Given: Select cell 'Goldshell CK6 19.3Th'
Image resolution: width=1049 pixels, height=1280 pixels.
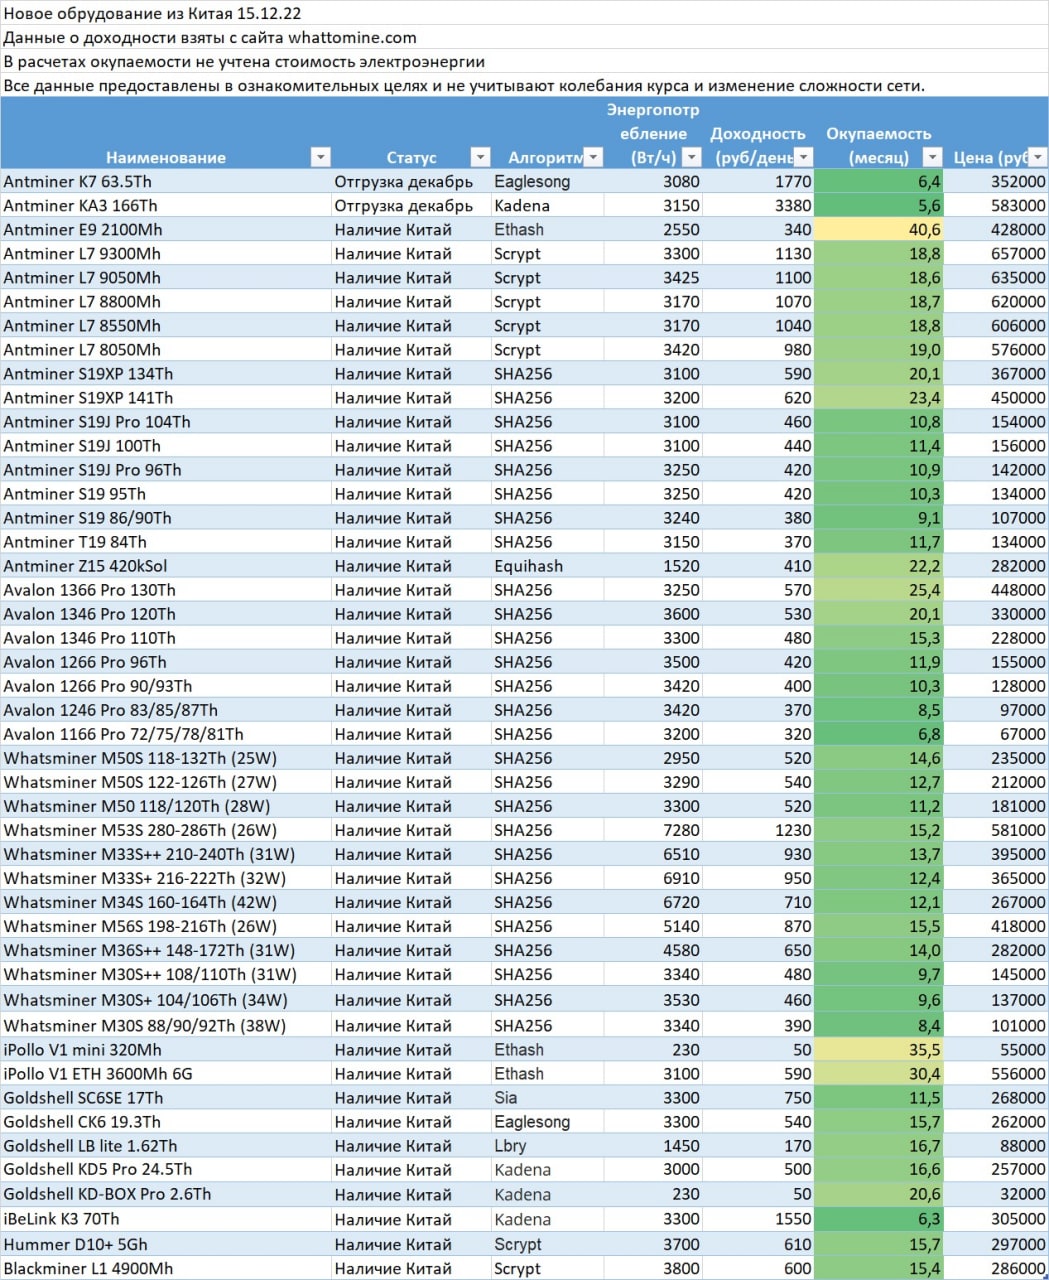Looking at the screenshot, I should click(x=166, y=1121).
